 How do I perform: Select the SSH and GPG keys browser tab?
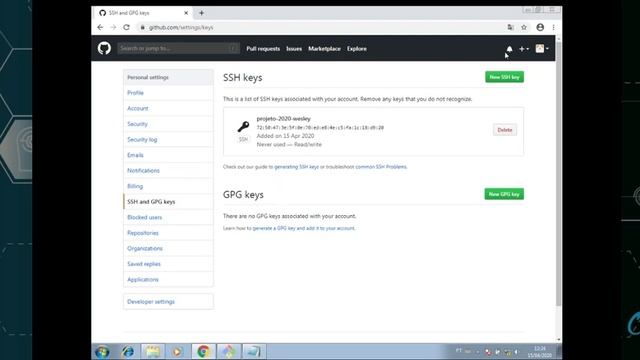pyautogui.click(x=143, y=13)
